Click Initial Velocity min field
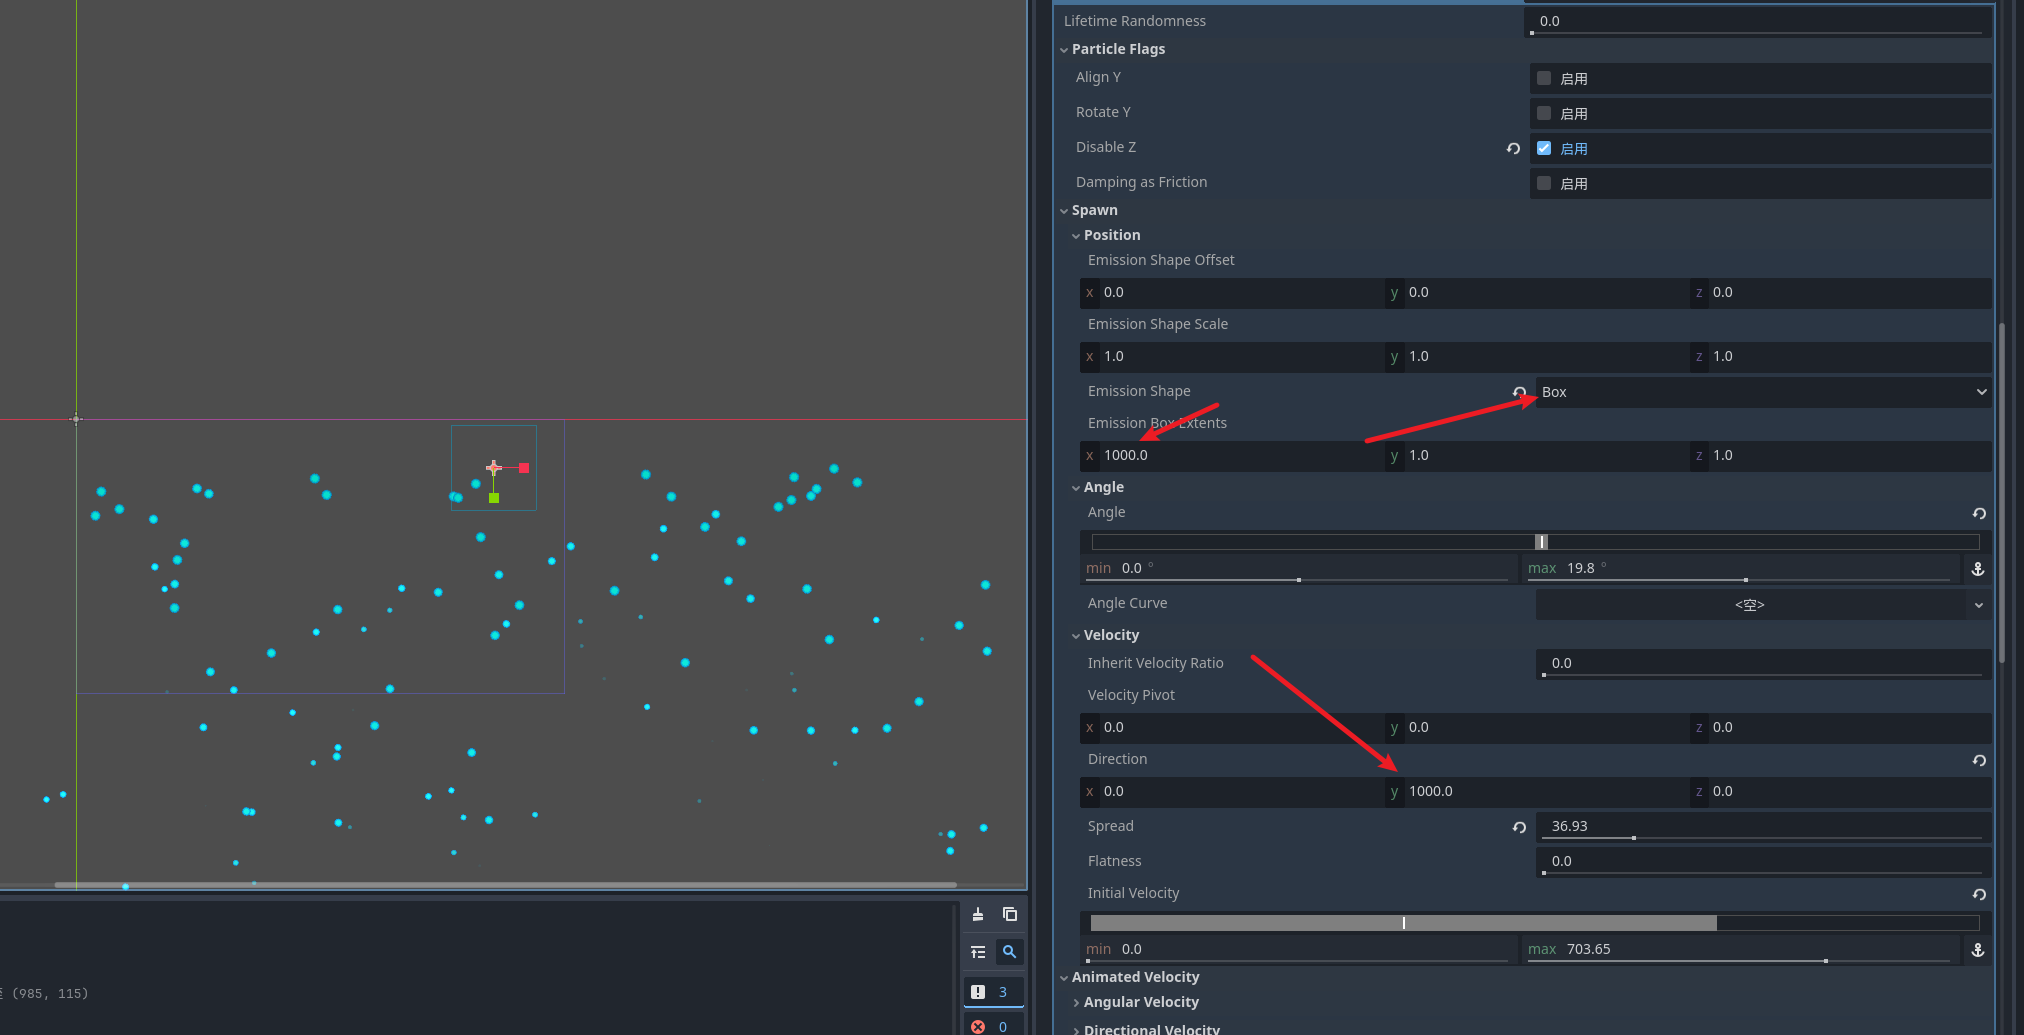The image size is (2024, 1035). pyautogui.click(x=1300, y=950)
